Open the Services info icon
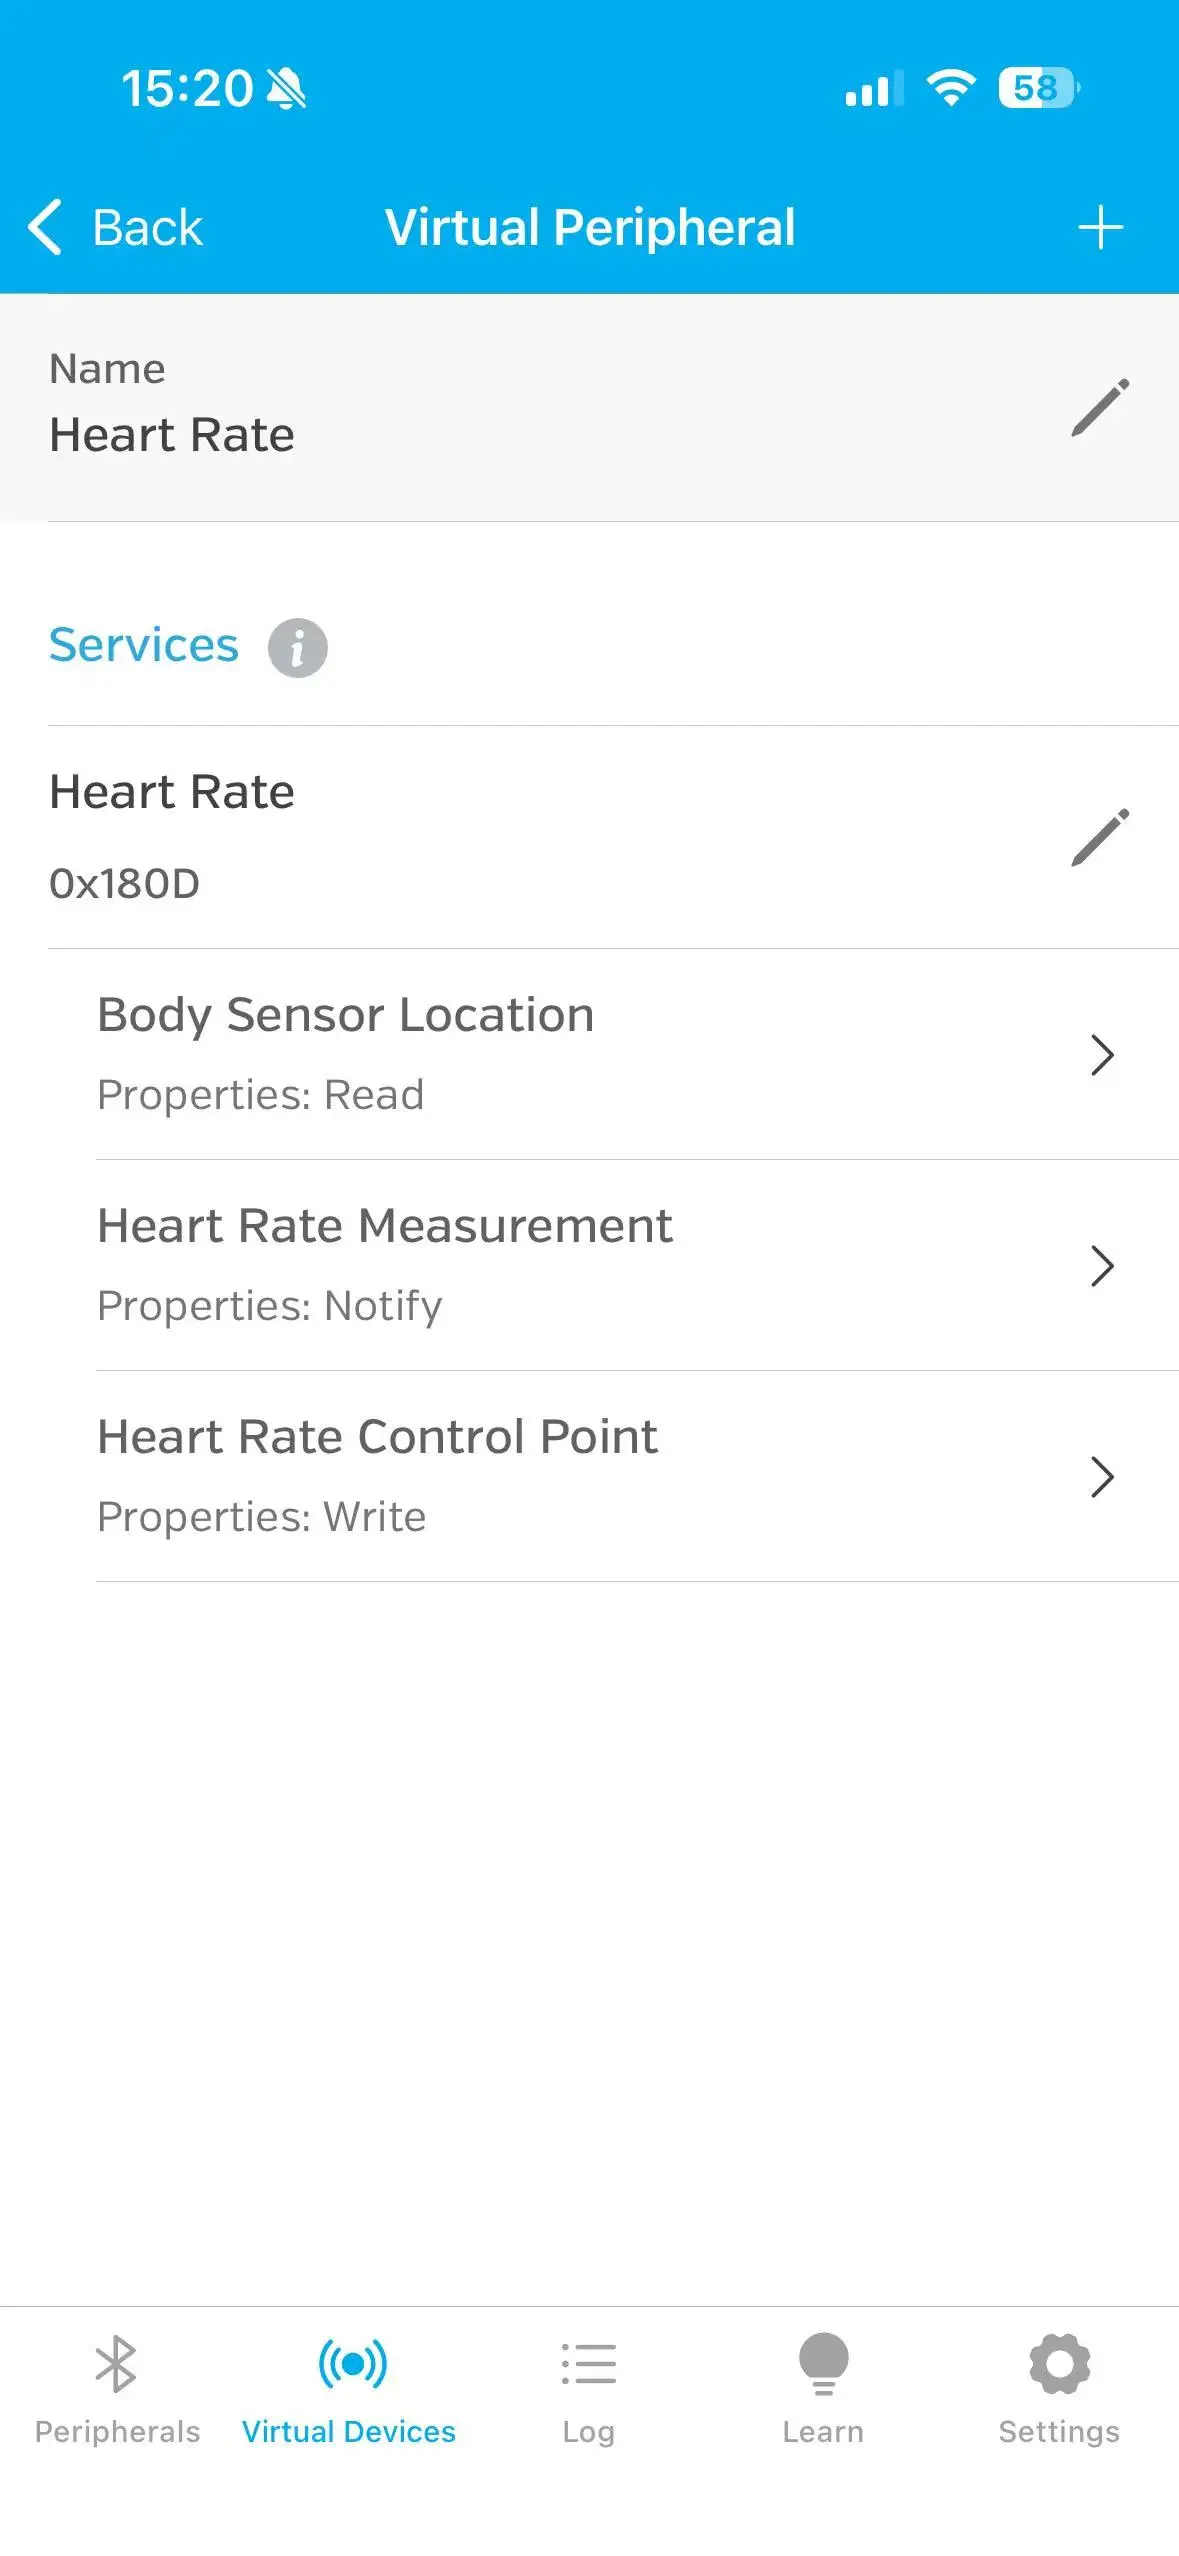 [297, 647]
